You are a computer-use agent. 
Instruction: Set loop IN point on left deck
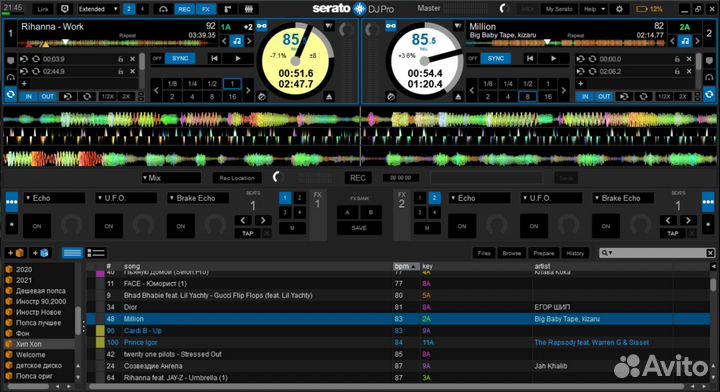pyautogui.click(x=29, y=96)
